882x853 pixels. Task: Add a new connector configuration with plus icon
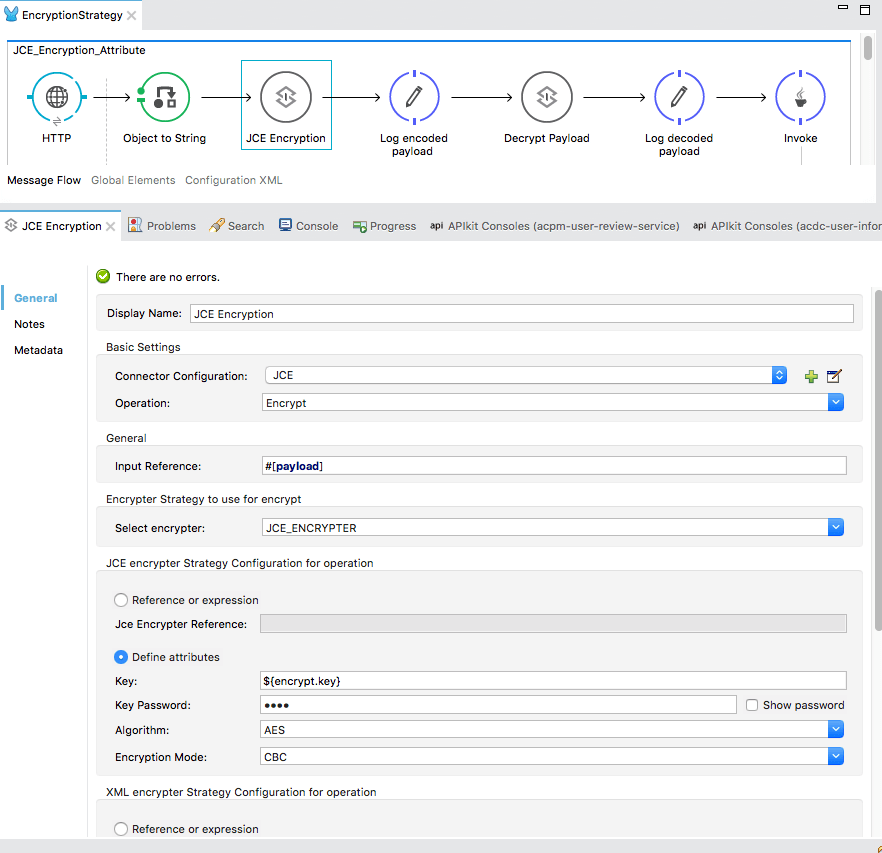tap(811, 376)
